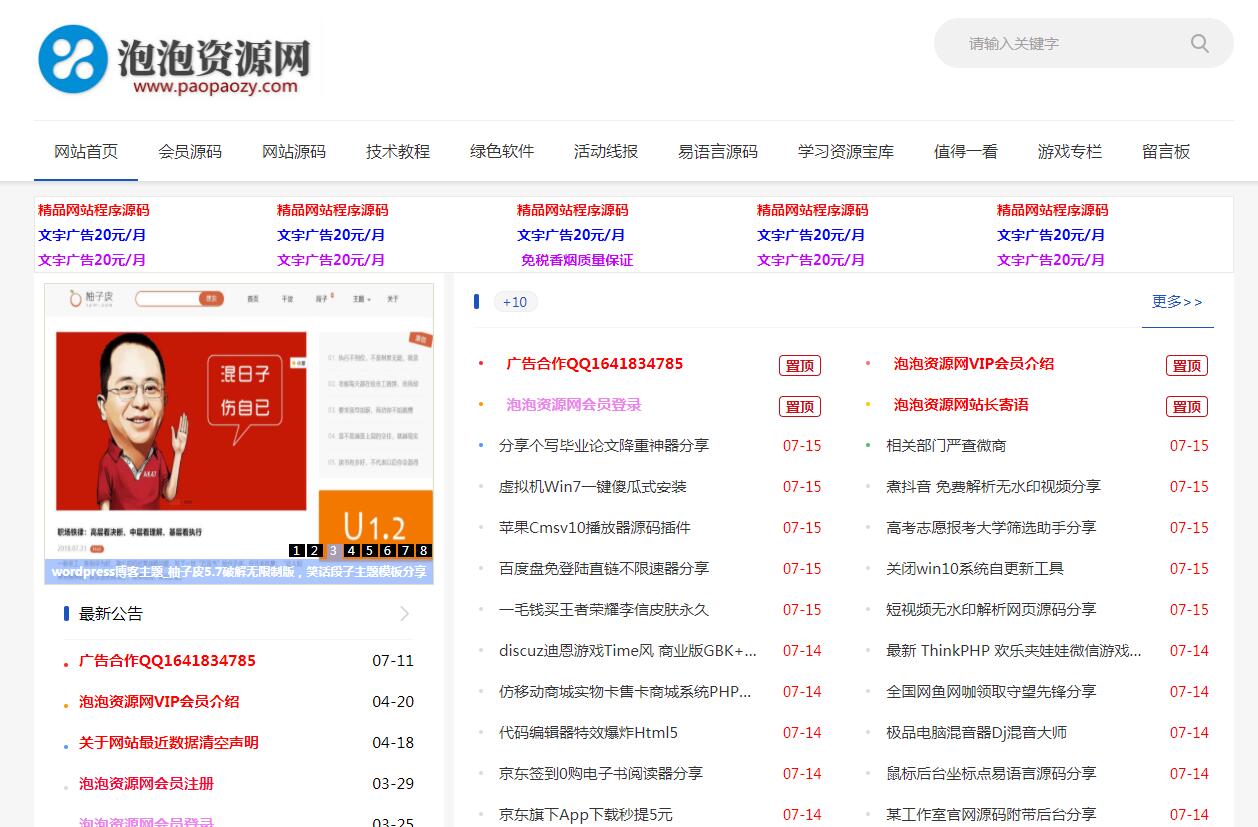Go to 值得一看 section

click(x=966, y=152)
